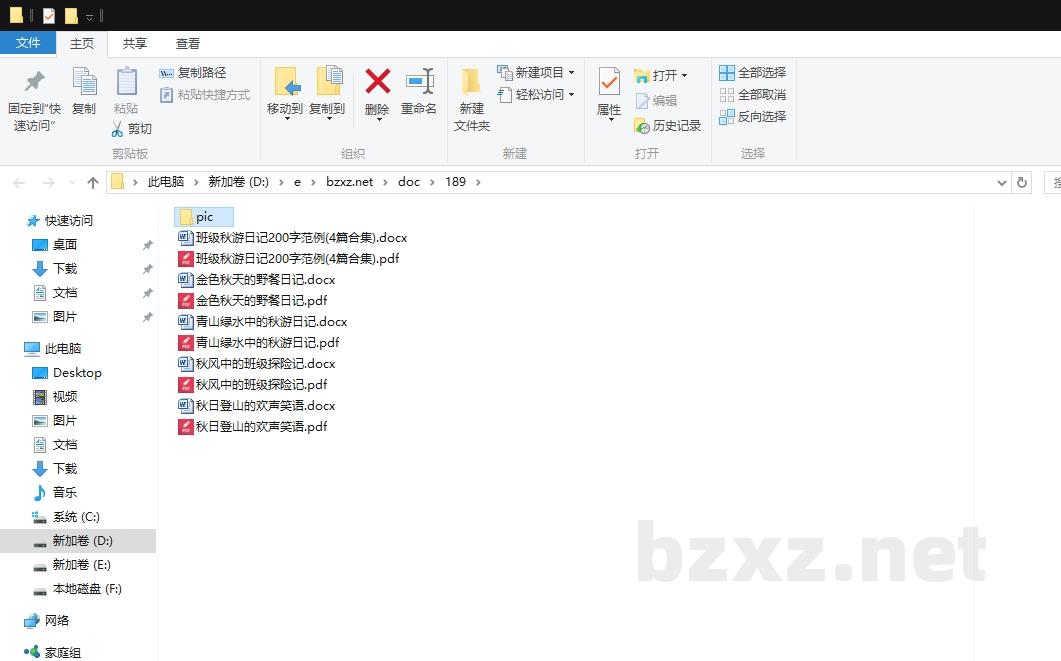Switch to the Share ribbon tab
1061x661 pixels.
pos(135,44)
